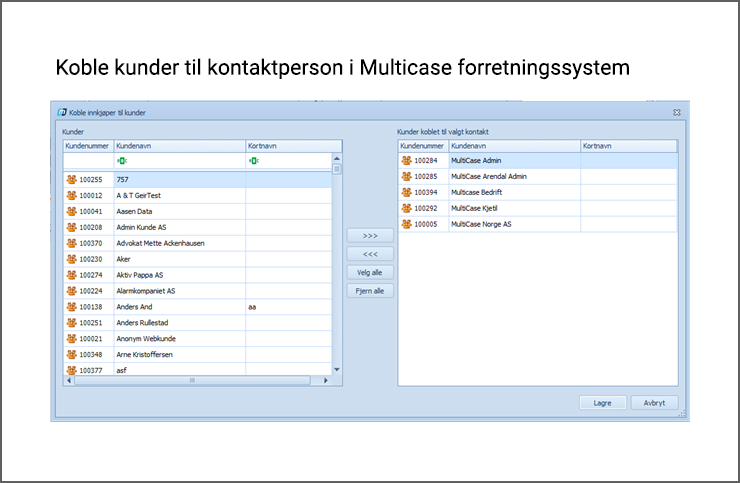
Task: Click the right arrow of the horizontal scrollbar
Action: (x=326, y=380)
